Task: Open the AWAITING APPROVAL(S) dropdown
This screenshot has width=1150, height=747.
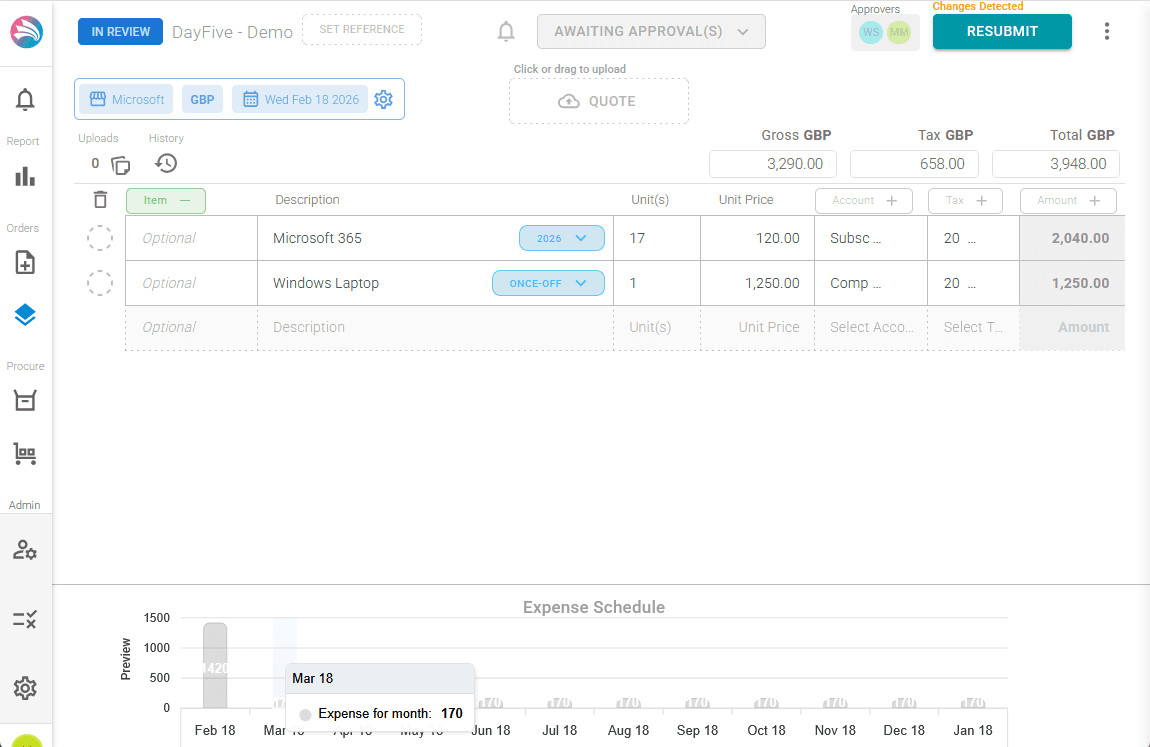Action: pyautogui.click(x=651, y=31)
